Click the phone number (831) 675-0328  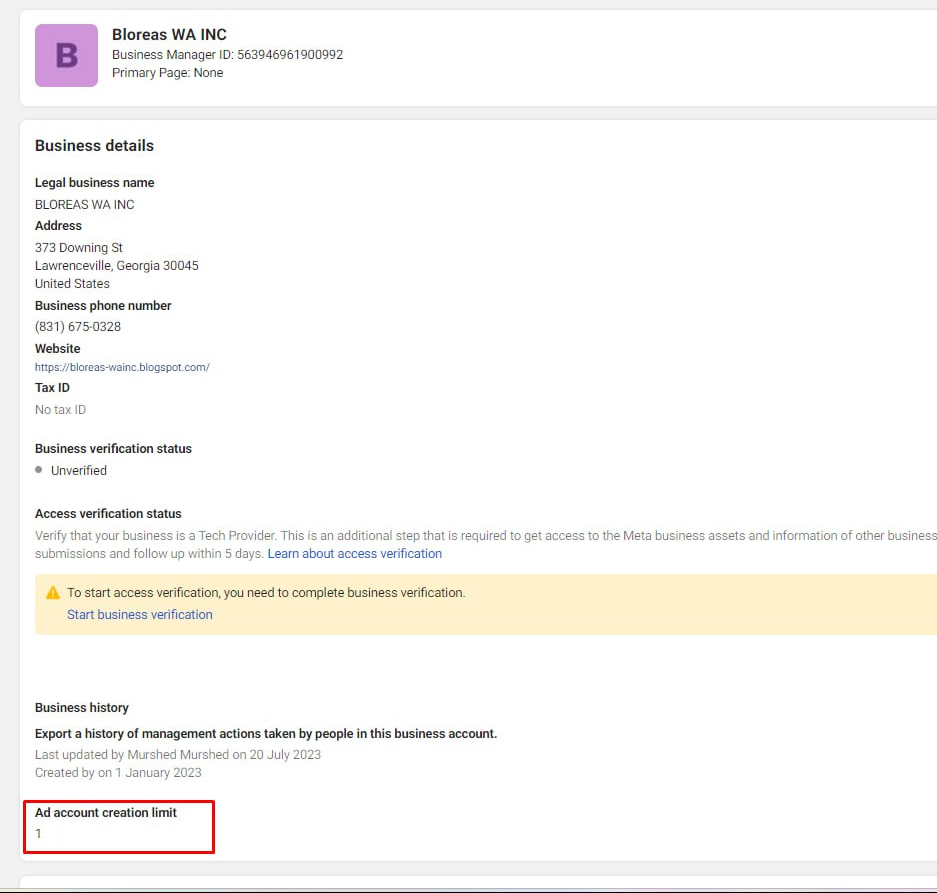tap(78, 326)
